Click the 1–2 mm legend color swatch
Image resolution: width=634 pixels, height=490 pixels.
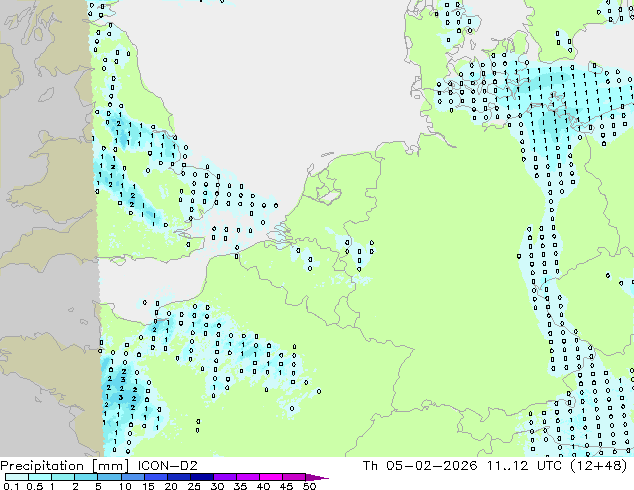click(63, 477)
